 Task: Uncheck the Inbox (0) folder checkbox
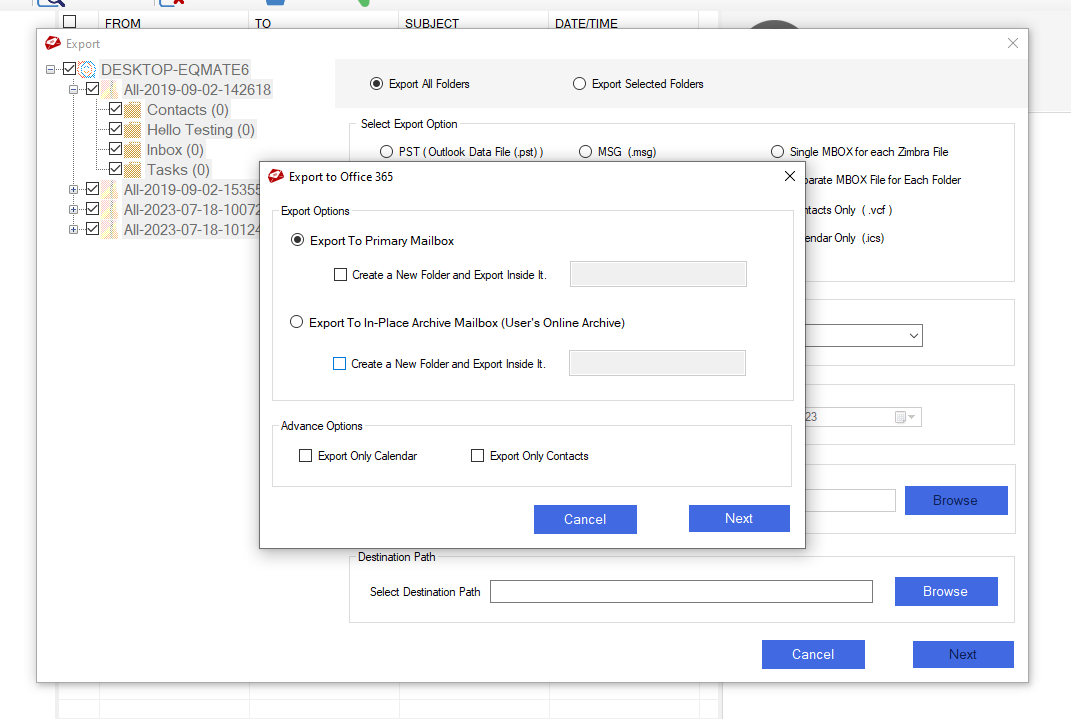(115, 149)
